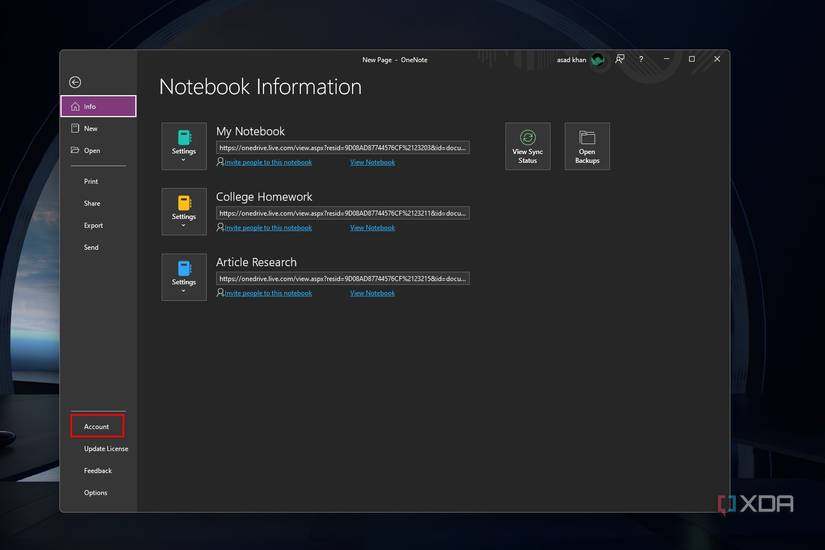Invite people to College Homework notebook
The image size is (825, 550).
(x=268, y=228)
